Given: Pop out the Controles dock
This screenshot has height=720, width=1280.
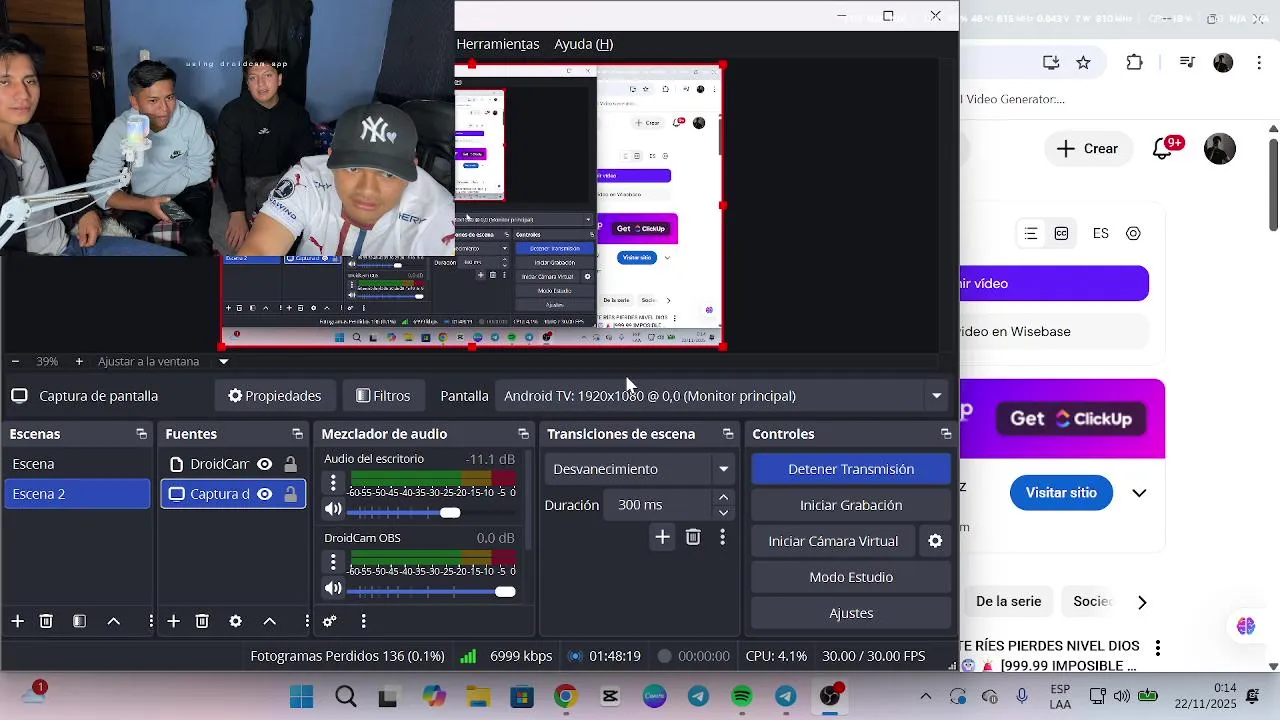Looking at the screenshot, I should tap(946, 434).
